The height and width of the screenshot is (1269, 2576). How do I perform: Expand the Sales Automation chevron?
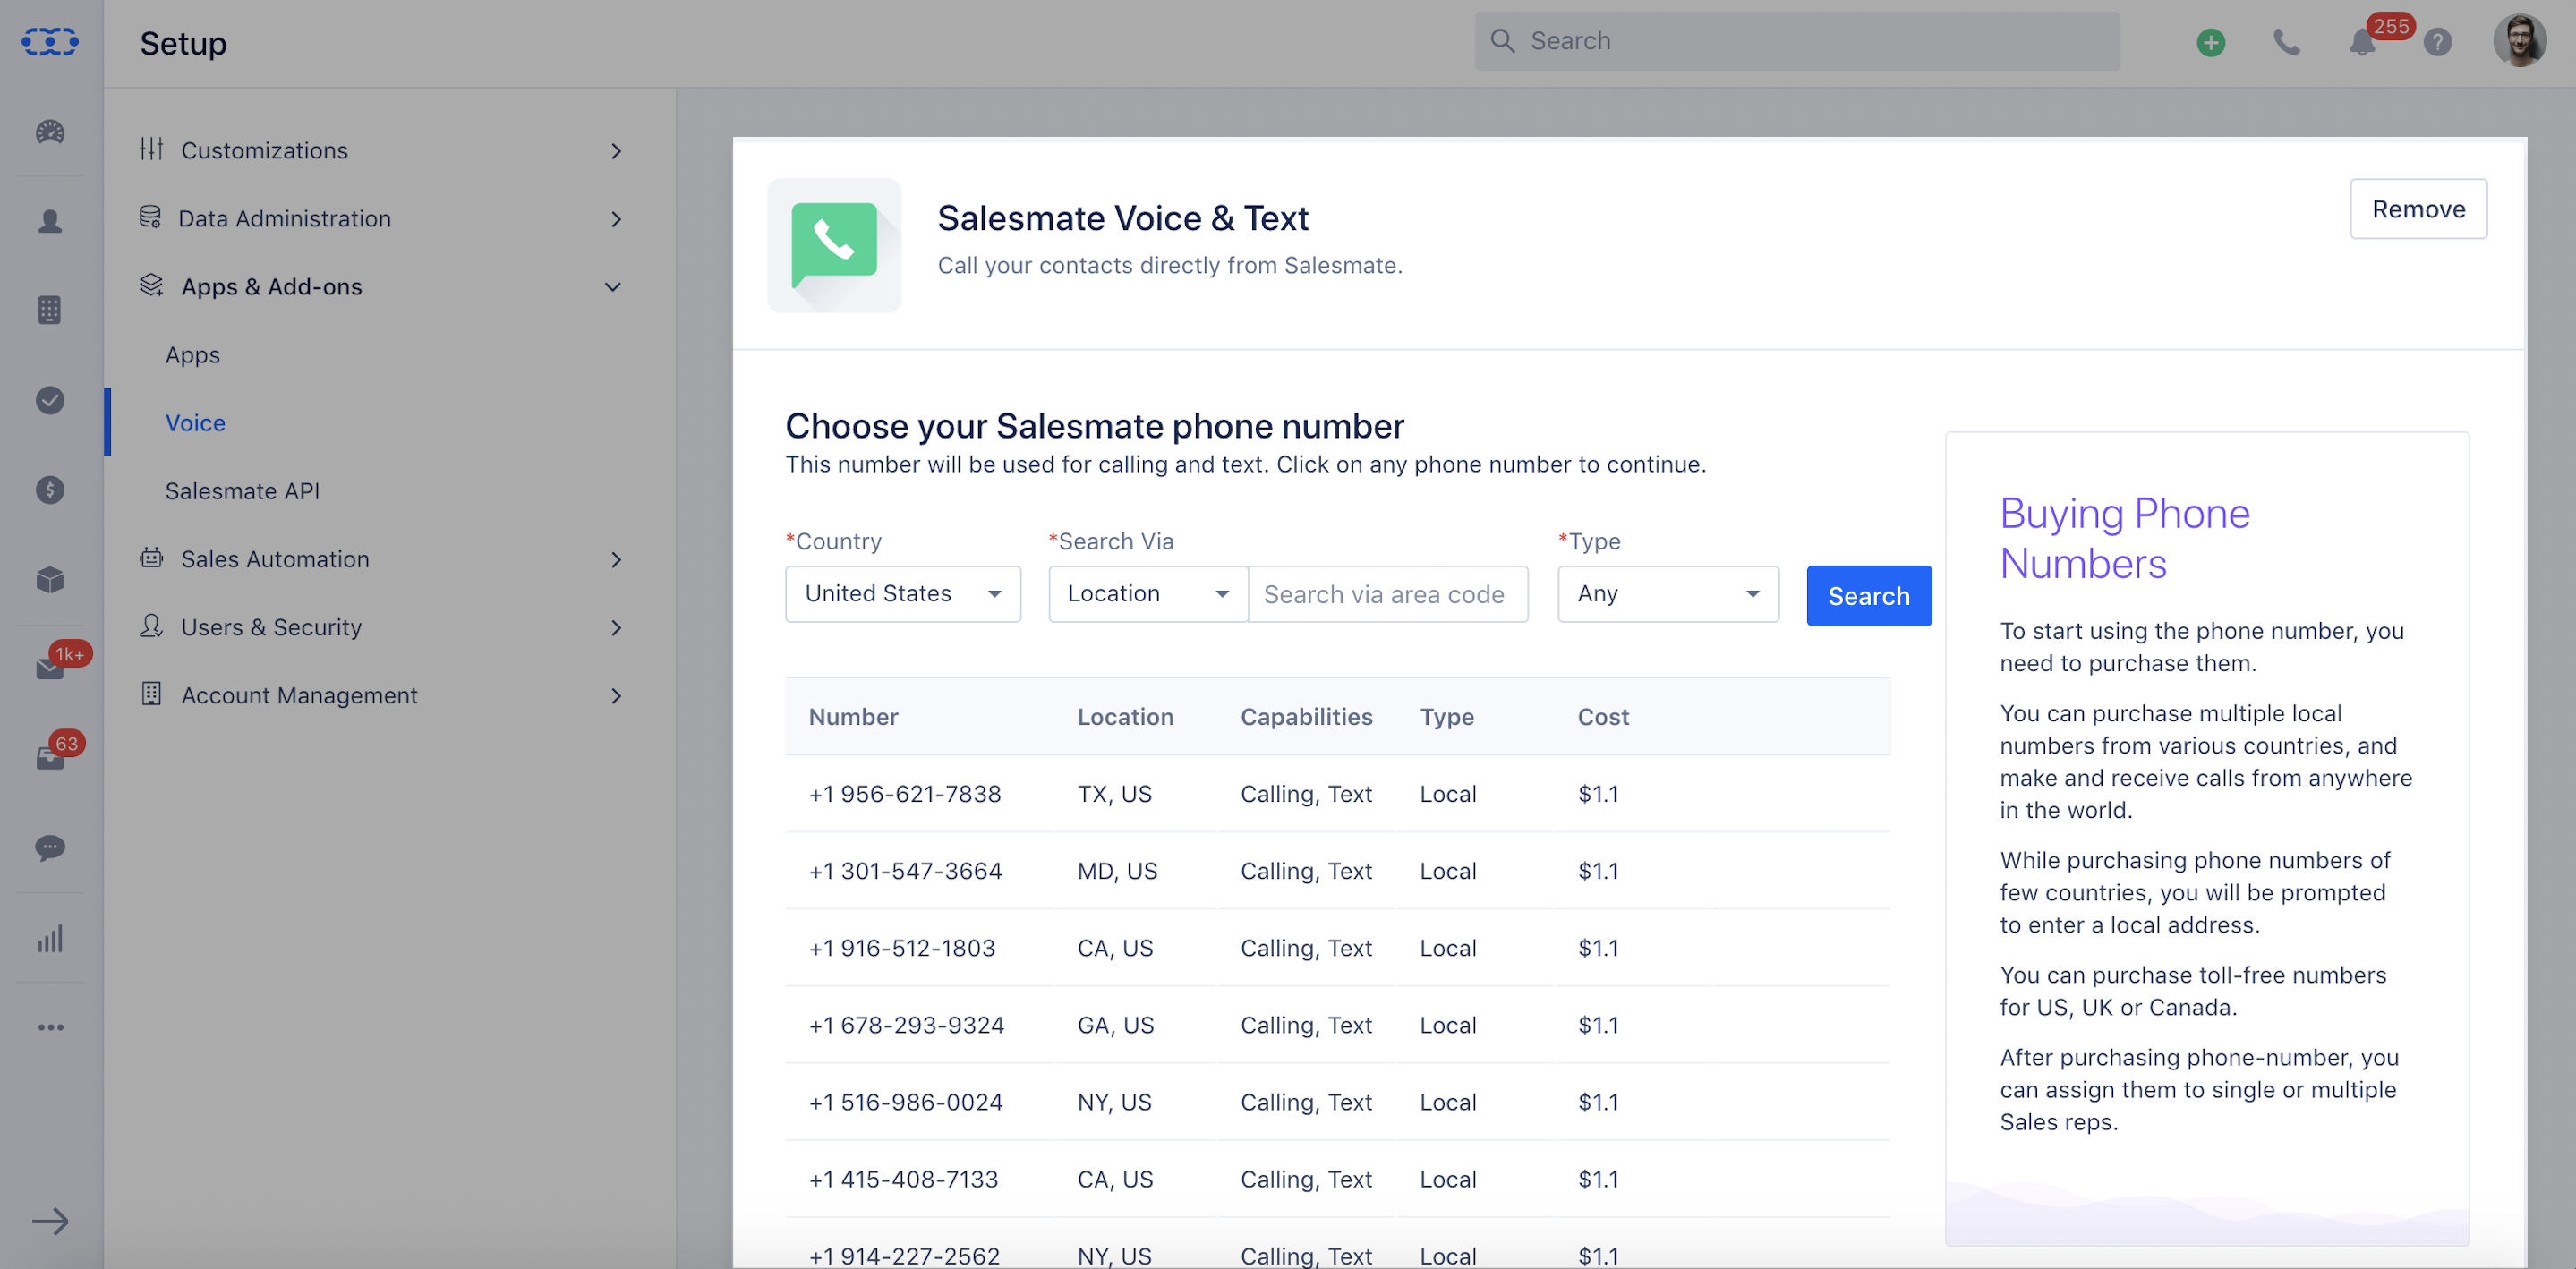pyautogui.click(x=616, y=559)
